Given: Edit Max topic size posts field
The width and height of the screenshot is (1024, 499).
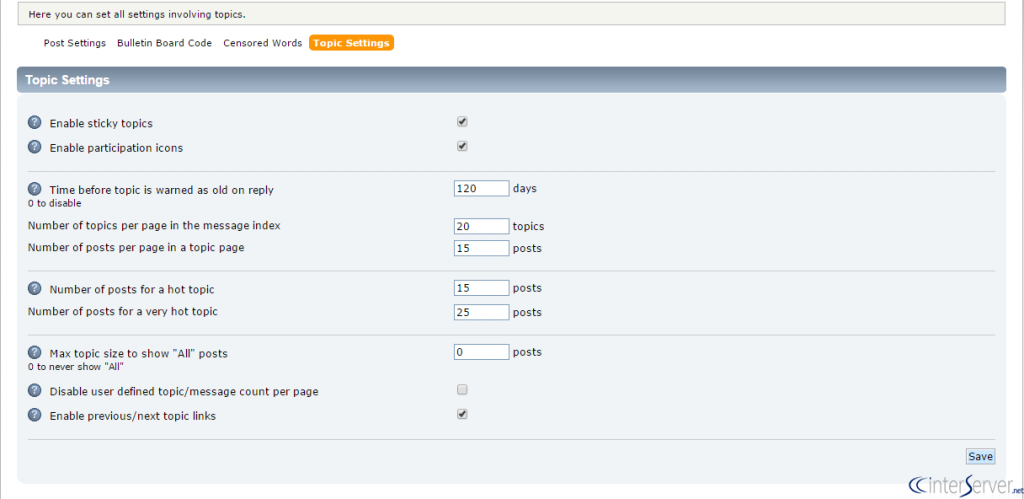Looking at the screenshot, I should [x=481, y=352].
